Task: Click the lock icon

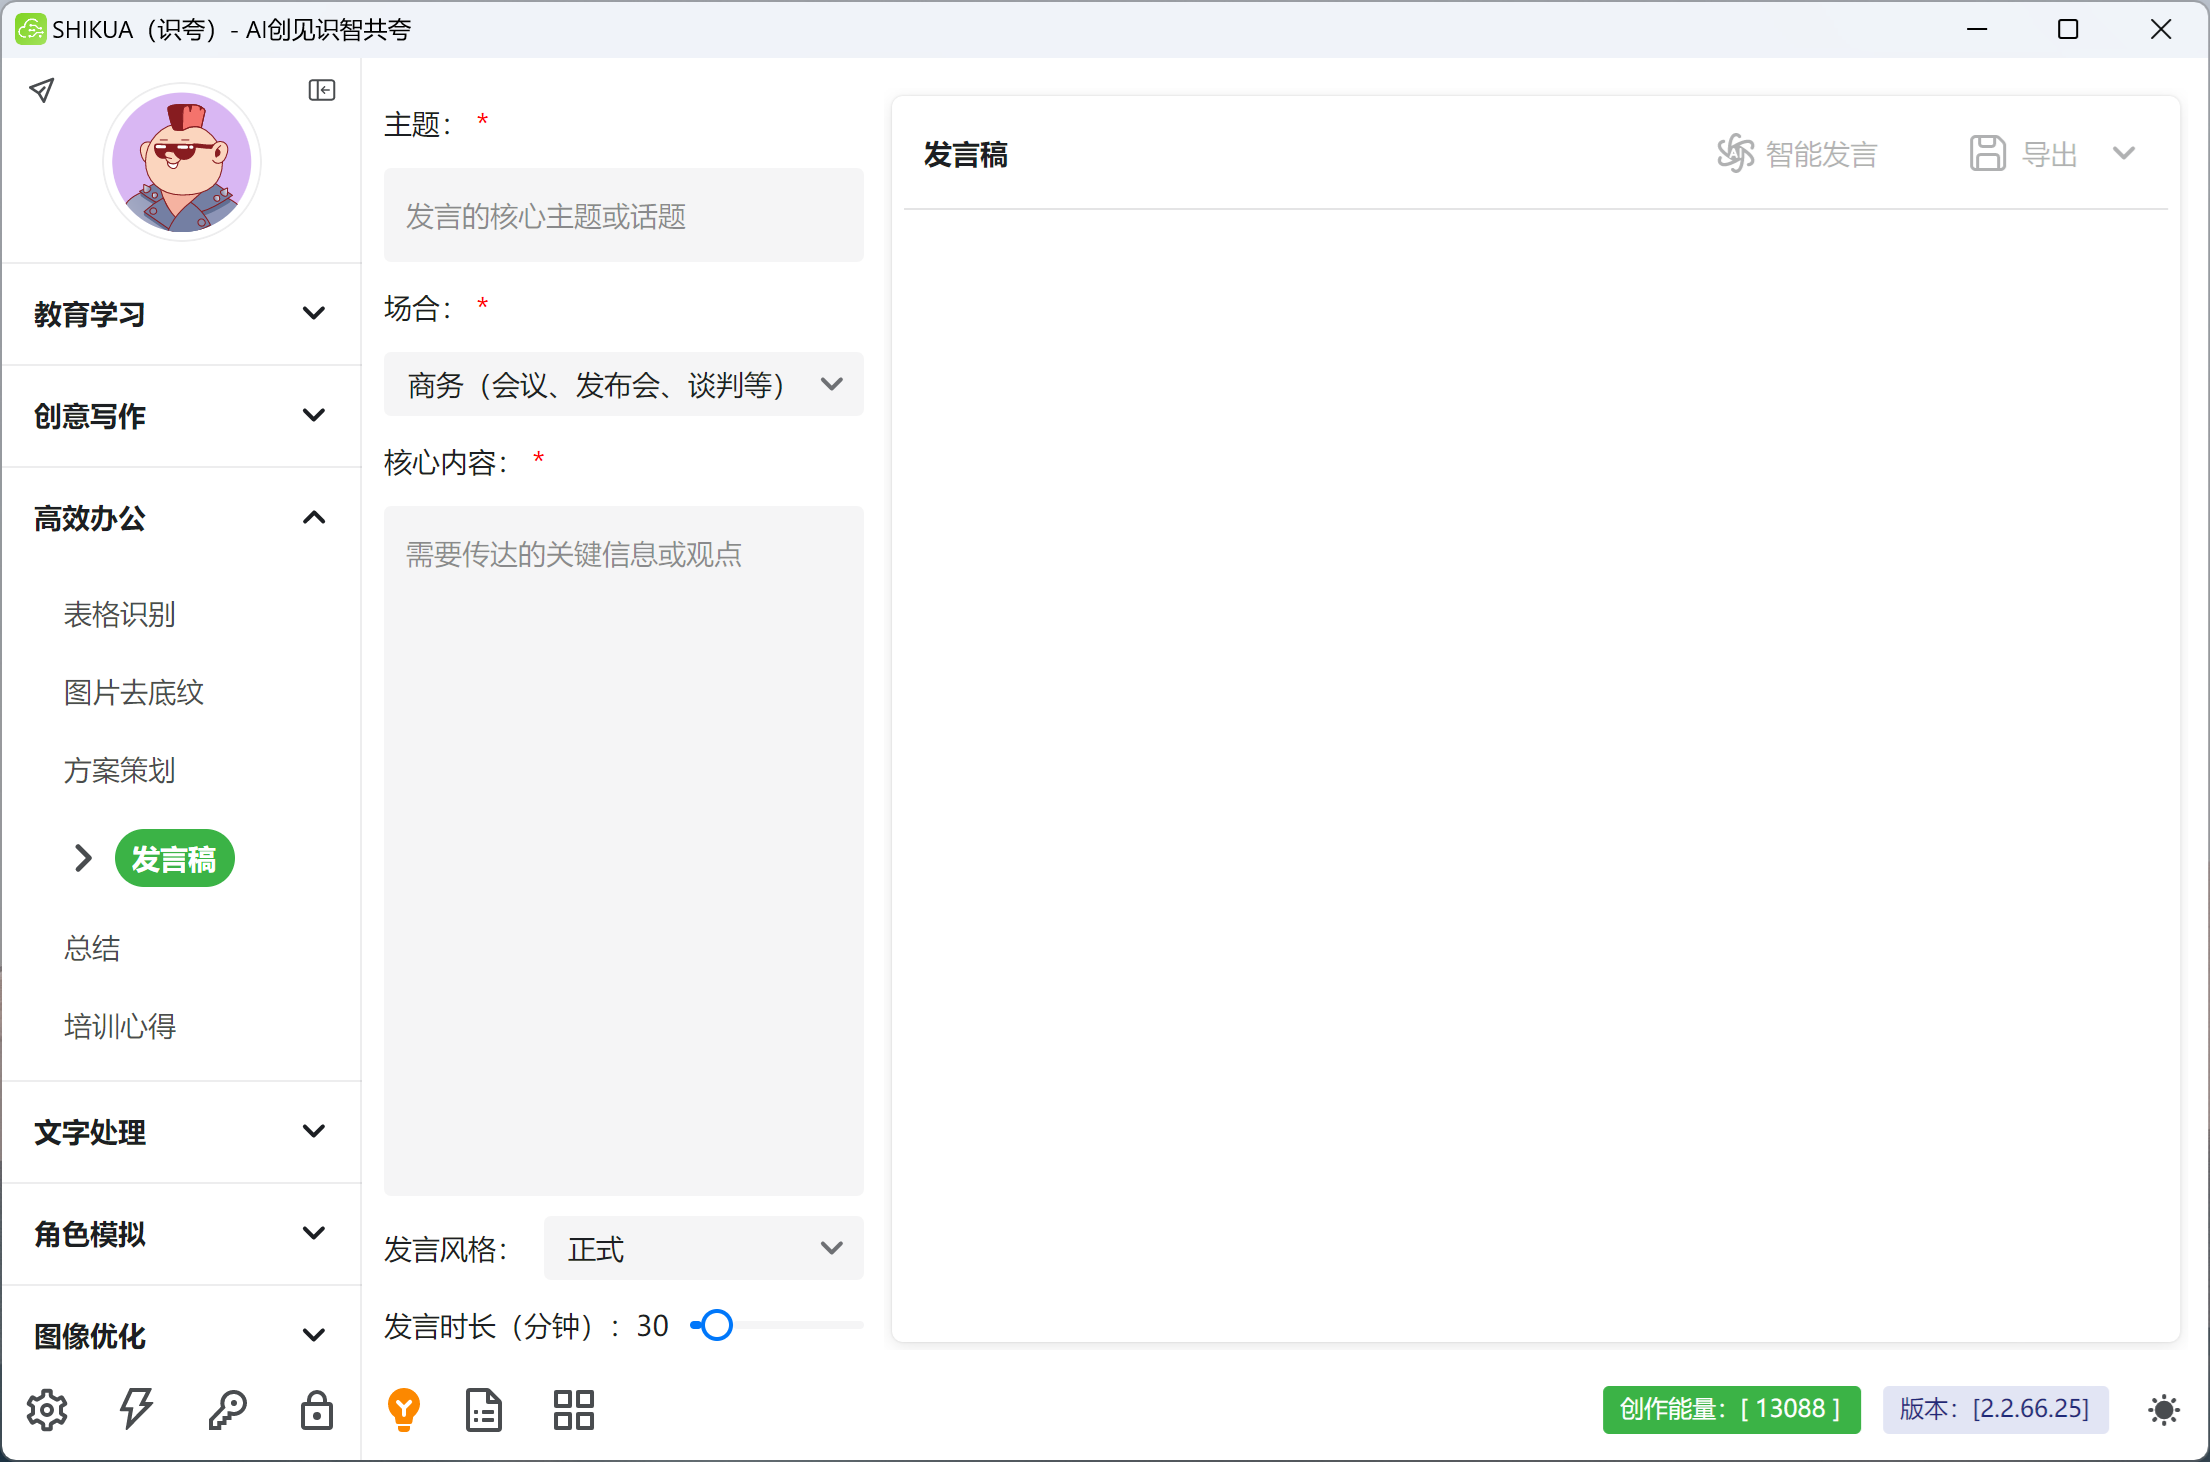Action: click(317, 1410)
